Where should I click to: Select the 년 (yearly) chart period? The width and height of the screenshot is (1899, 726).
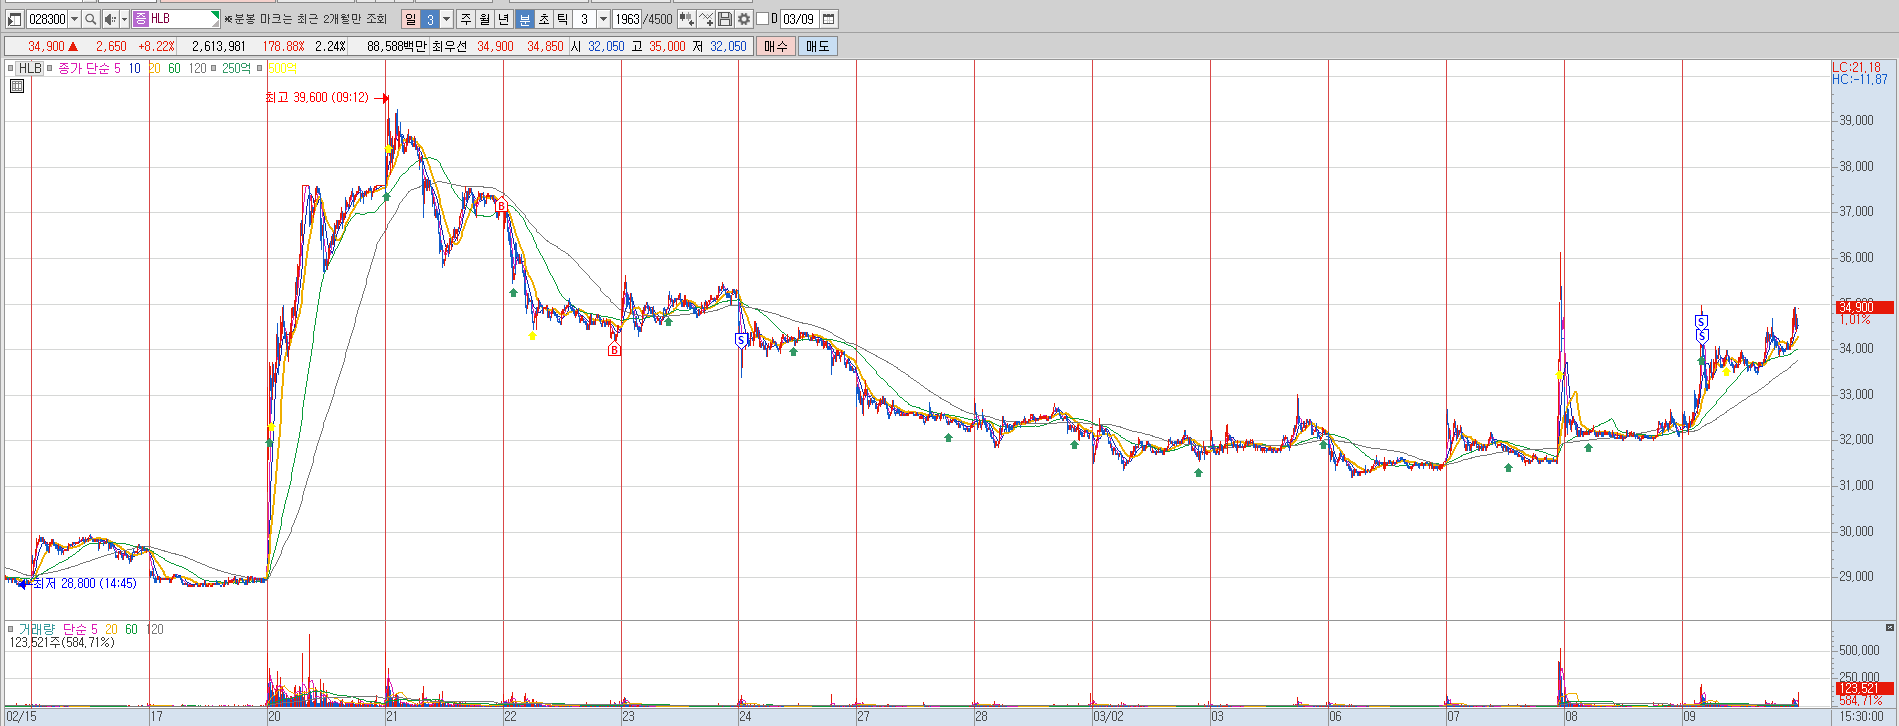[504, 19]
